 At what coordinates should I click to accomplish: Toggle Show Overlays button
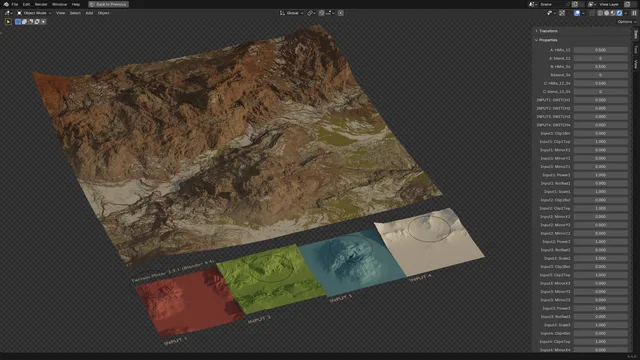(x=577, y=13)
